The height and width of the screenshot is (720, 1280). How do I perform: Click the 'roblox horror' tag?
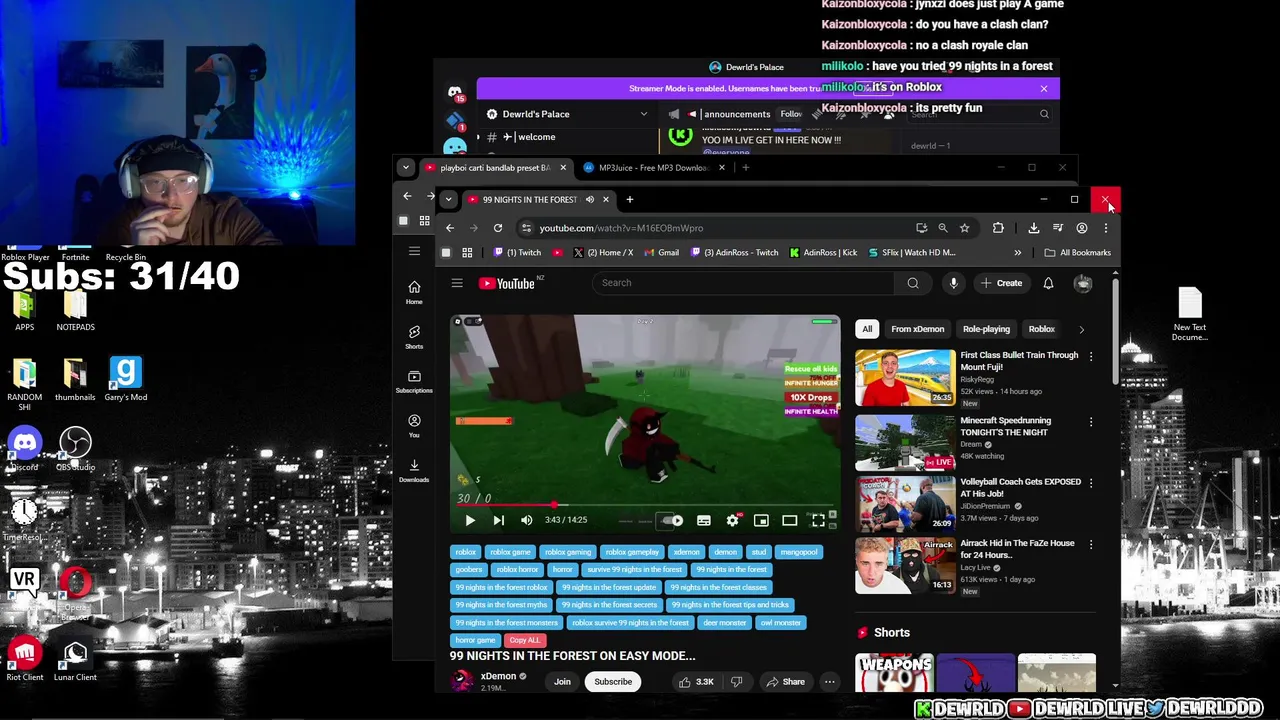pos(517,569)
